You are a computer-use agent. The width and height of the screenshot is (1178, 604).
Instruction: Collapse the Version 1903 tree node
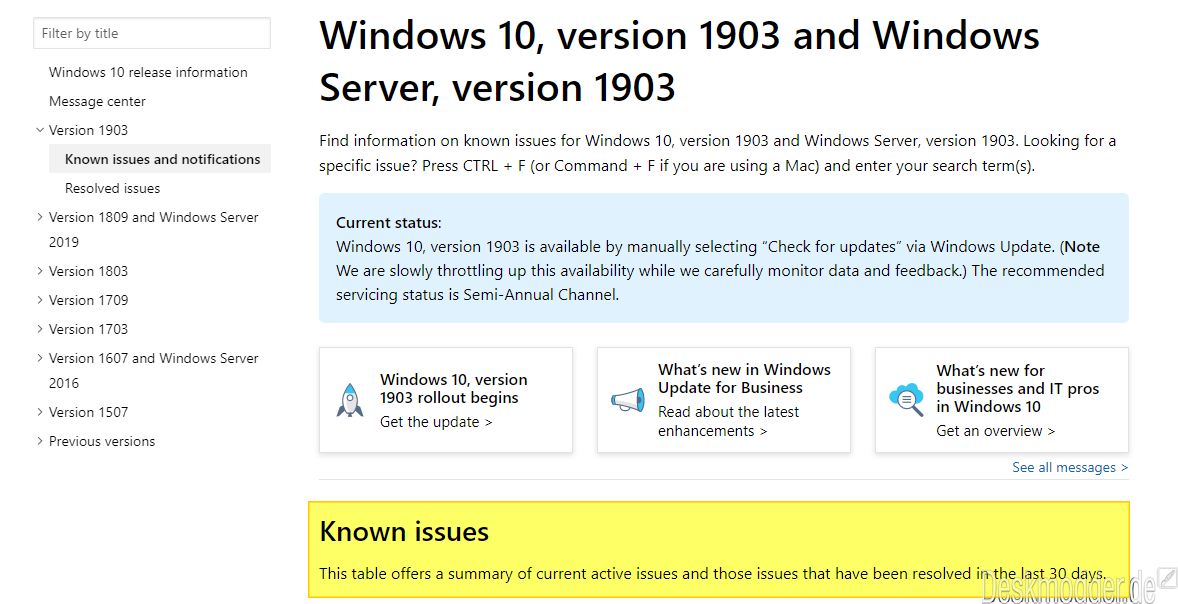pyautogui.click(x=40, y=130)
